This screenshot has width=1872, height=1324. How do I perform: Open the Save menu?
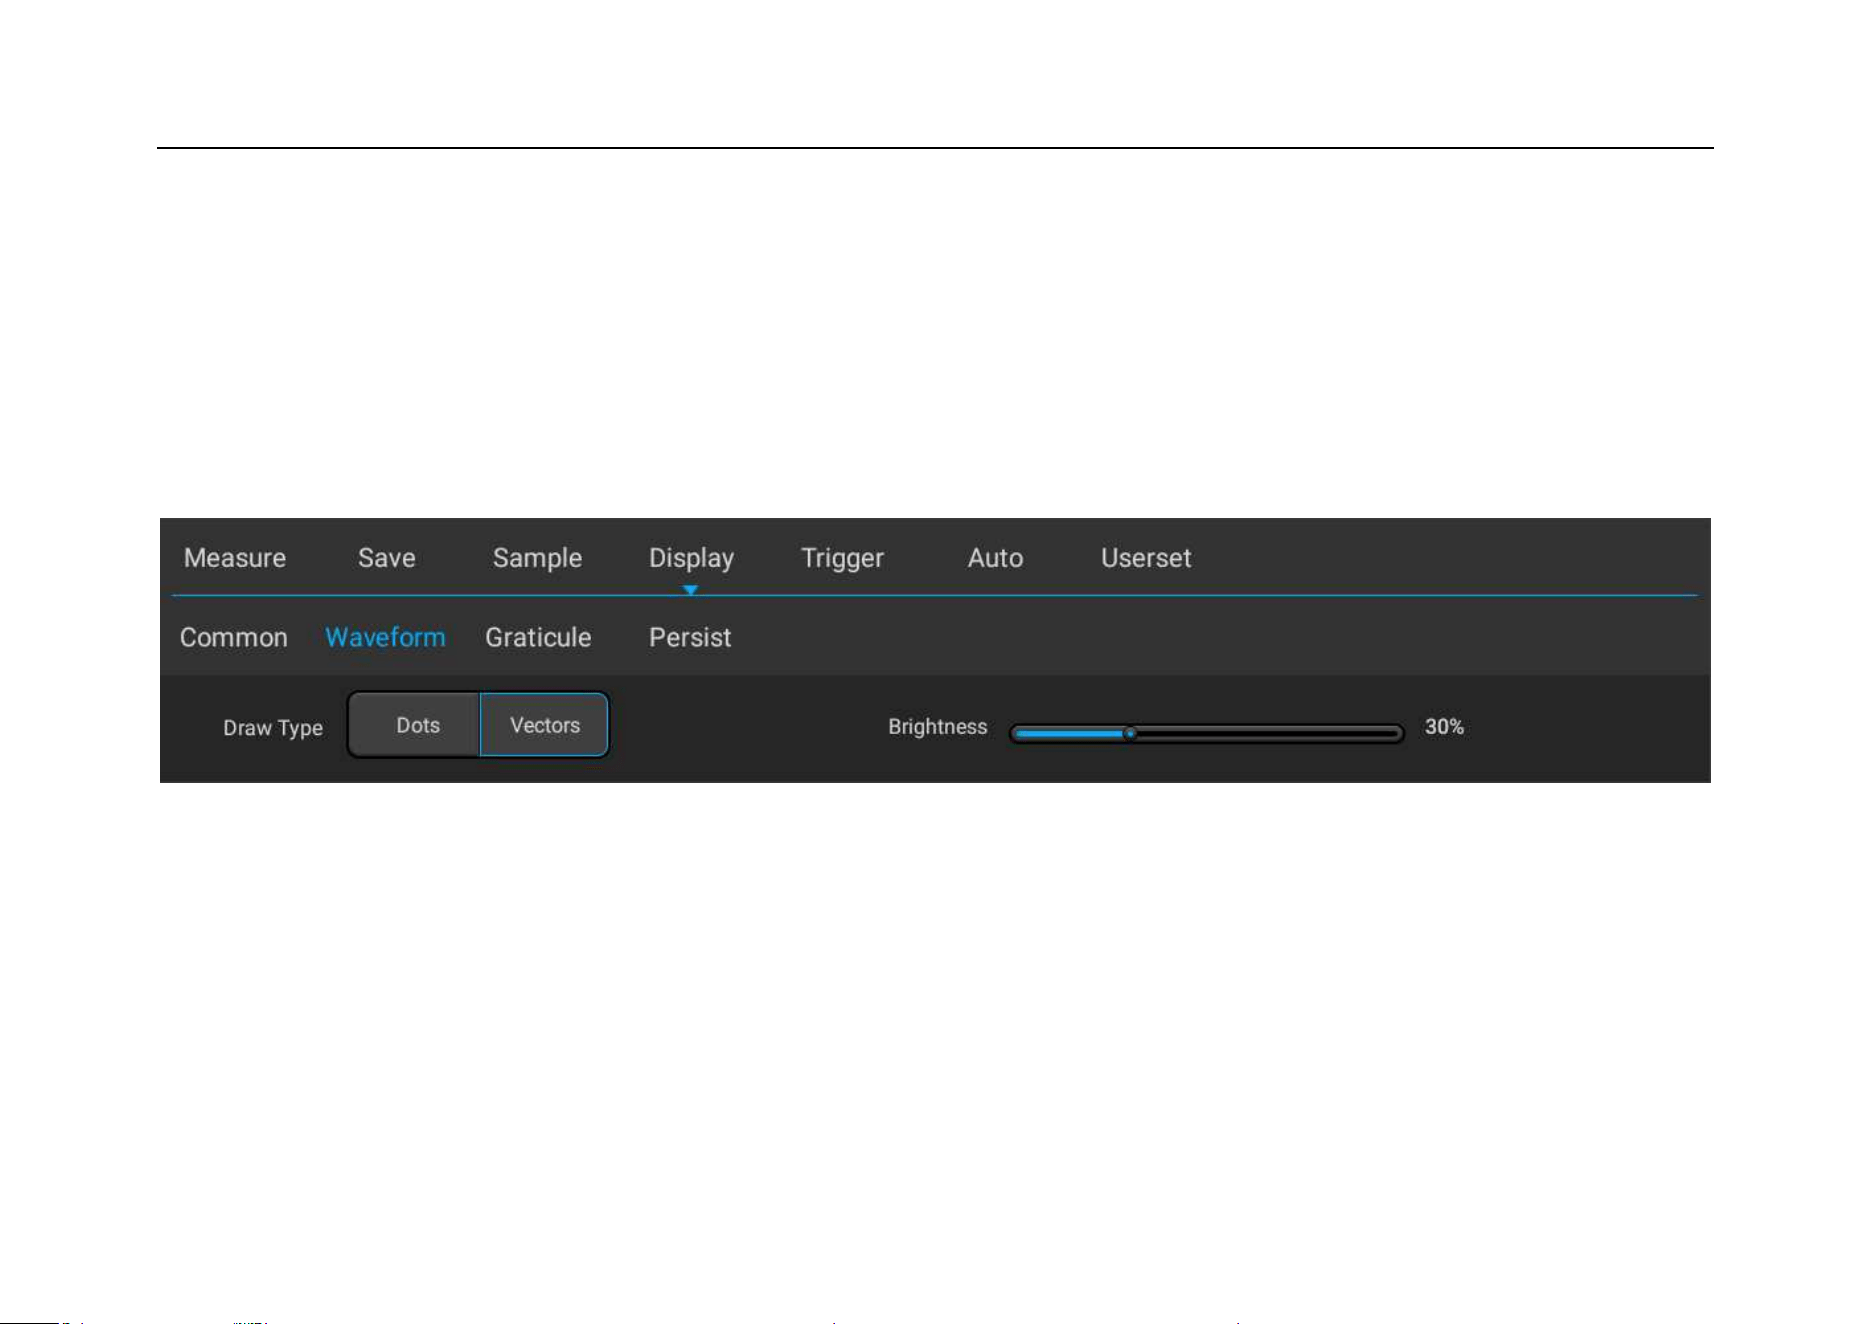[387, 558]
